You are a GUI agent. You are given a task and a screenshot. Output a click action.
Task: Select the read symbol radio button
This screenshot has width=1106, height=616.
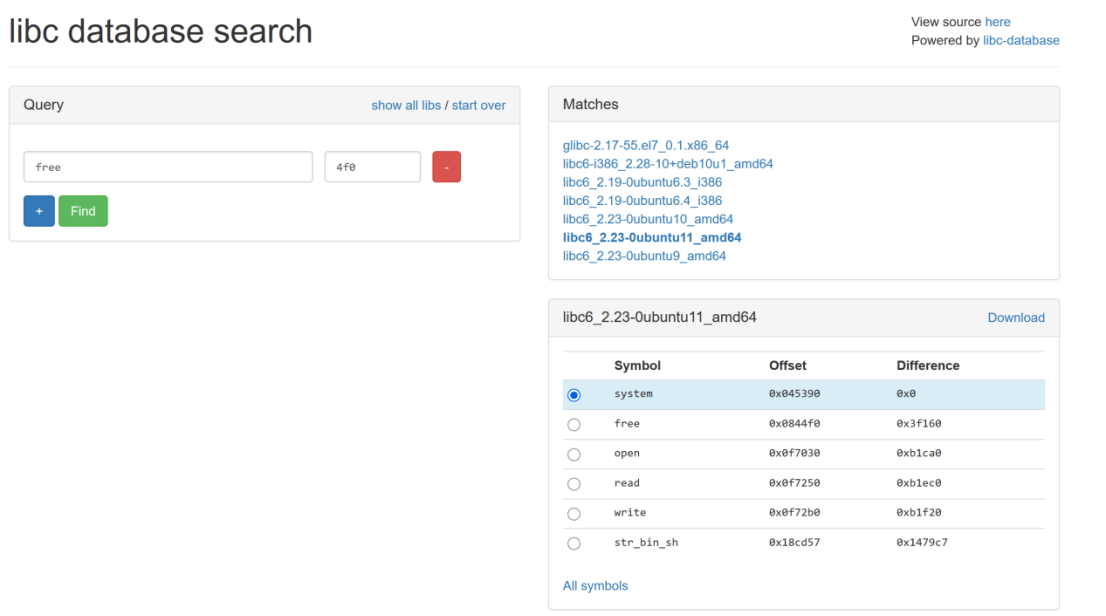click(574, 484)
